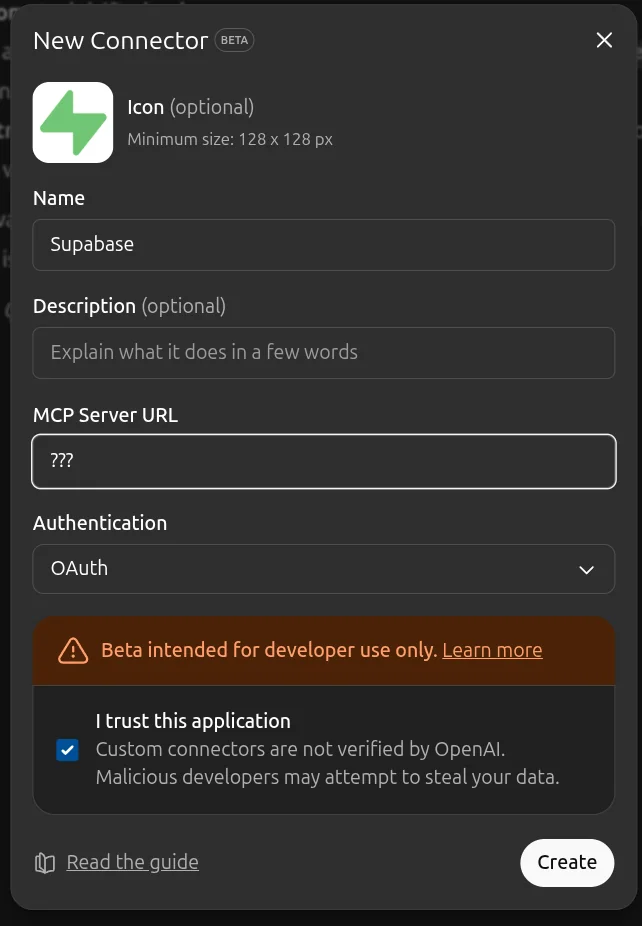The width and height of the screenshot is (642, 926).
Task: Toggle the 'I trust this application' checkbox
Action: pos(67,750)
